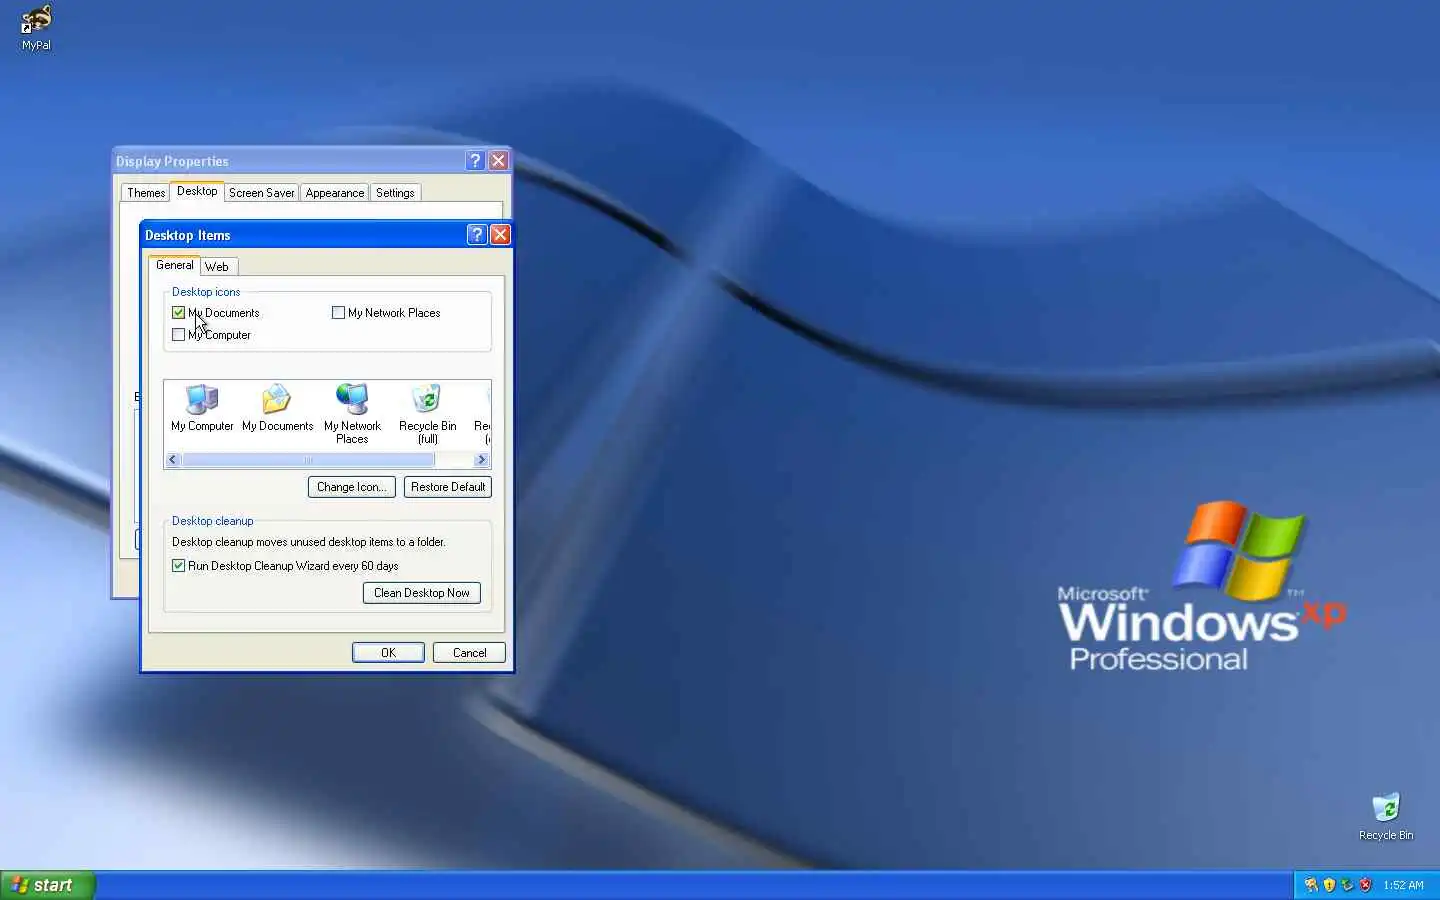
Task: Close the Display Properties window
Action: (x=498, y=161)
